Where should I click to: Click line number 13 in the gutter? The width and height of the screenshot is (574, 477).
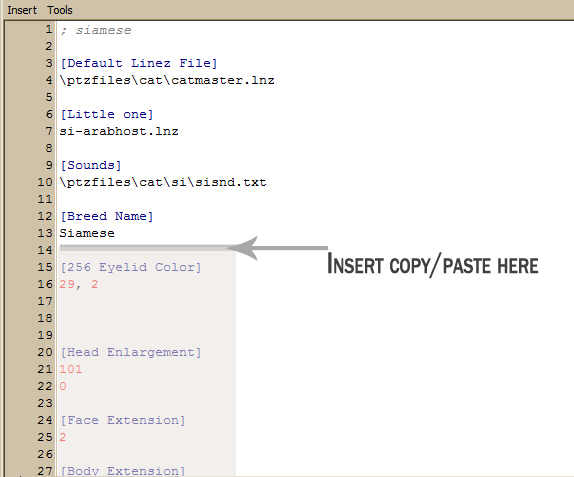tap(45, 233)
